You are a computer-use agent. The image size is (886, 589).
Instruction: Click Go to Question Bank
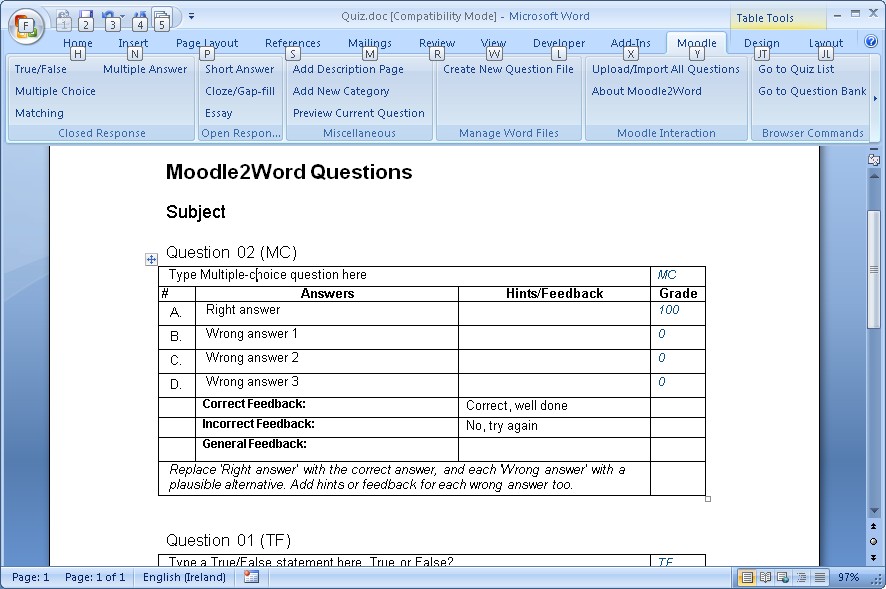812,91
